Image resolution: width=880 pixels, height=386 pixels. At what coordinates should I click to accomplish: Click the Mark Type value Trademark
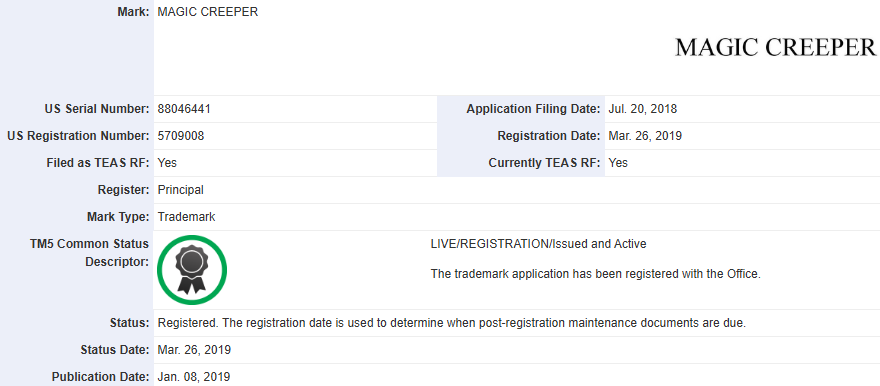click(186, 217)
